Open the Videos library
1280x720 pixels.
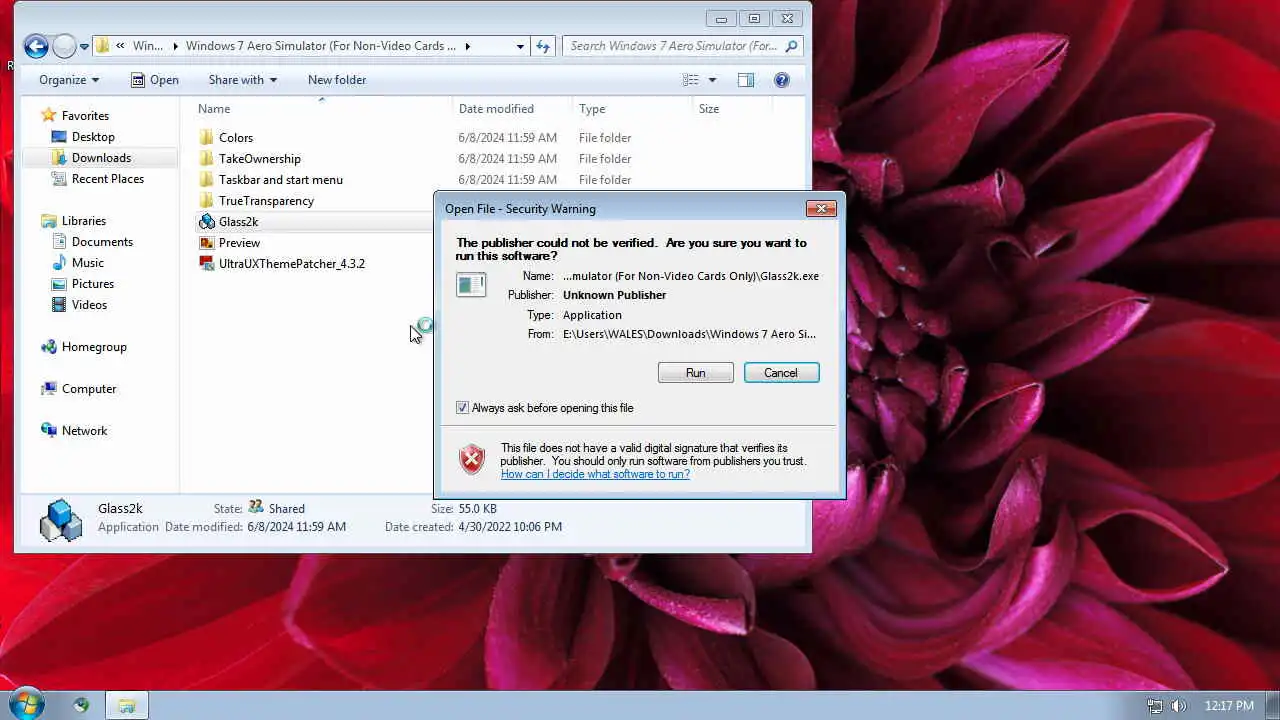point(89,305)
